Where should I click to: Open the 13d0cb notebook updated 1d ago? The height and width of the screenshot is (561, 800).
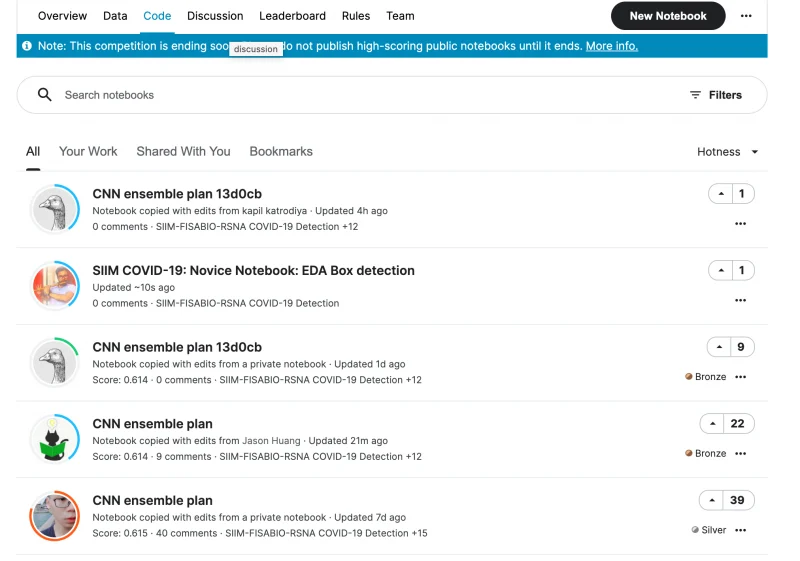pos(177,347)
